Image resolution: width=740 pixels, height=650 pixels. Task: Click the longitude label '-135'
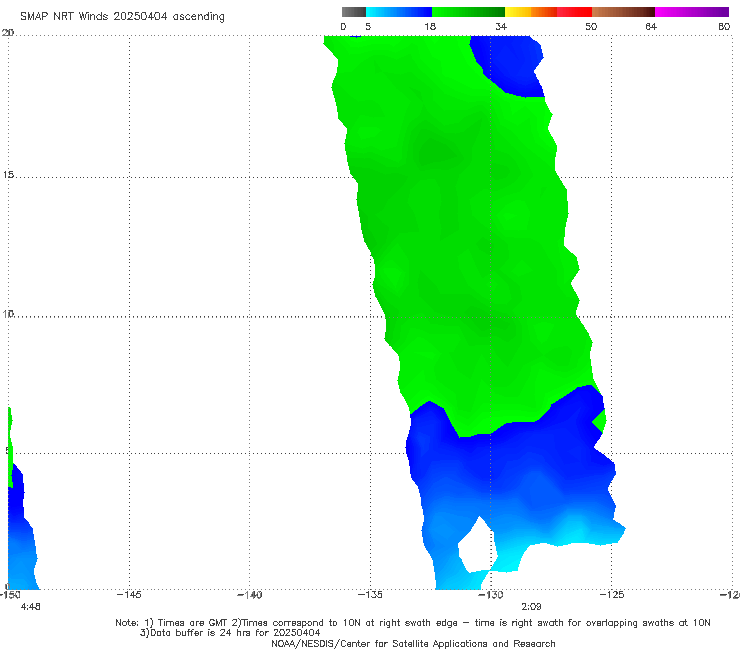[x=370, y=595]
